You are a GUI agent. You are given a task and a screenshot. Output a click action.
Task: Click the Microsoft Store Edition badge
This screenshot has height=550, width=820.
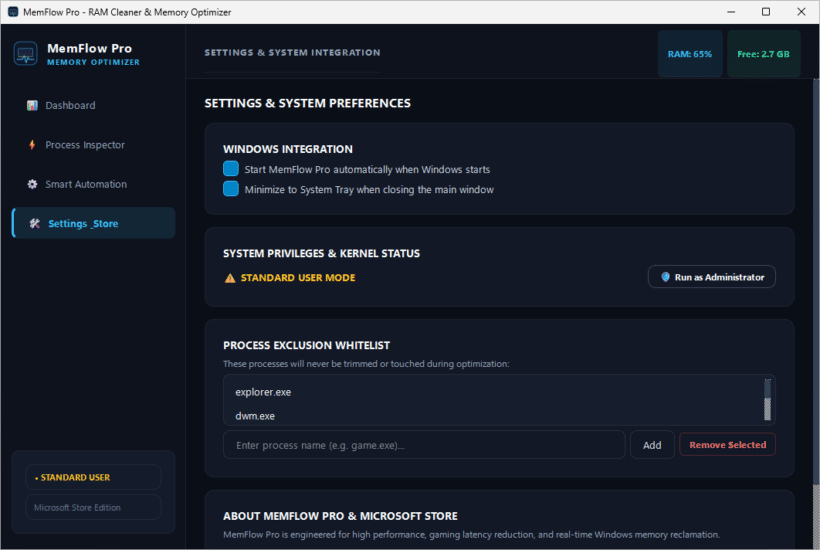[x=93, y=507]
